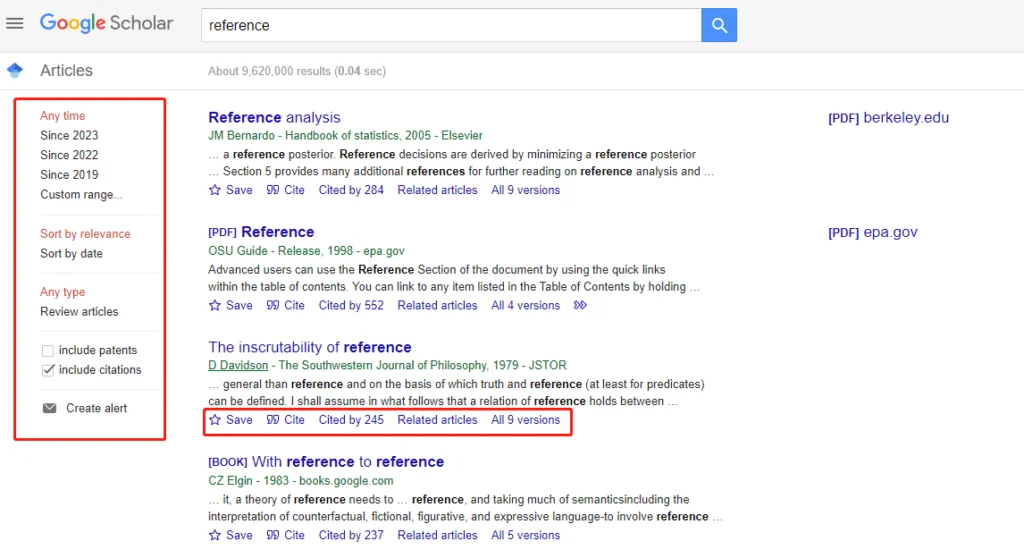
Task: Filter results to Since 2019
Action: pyautogui.click(x=69, y=174)
